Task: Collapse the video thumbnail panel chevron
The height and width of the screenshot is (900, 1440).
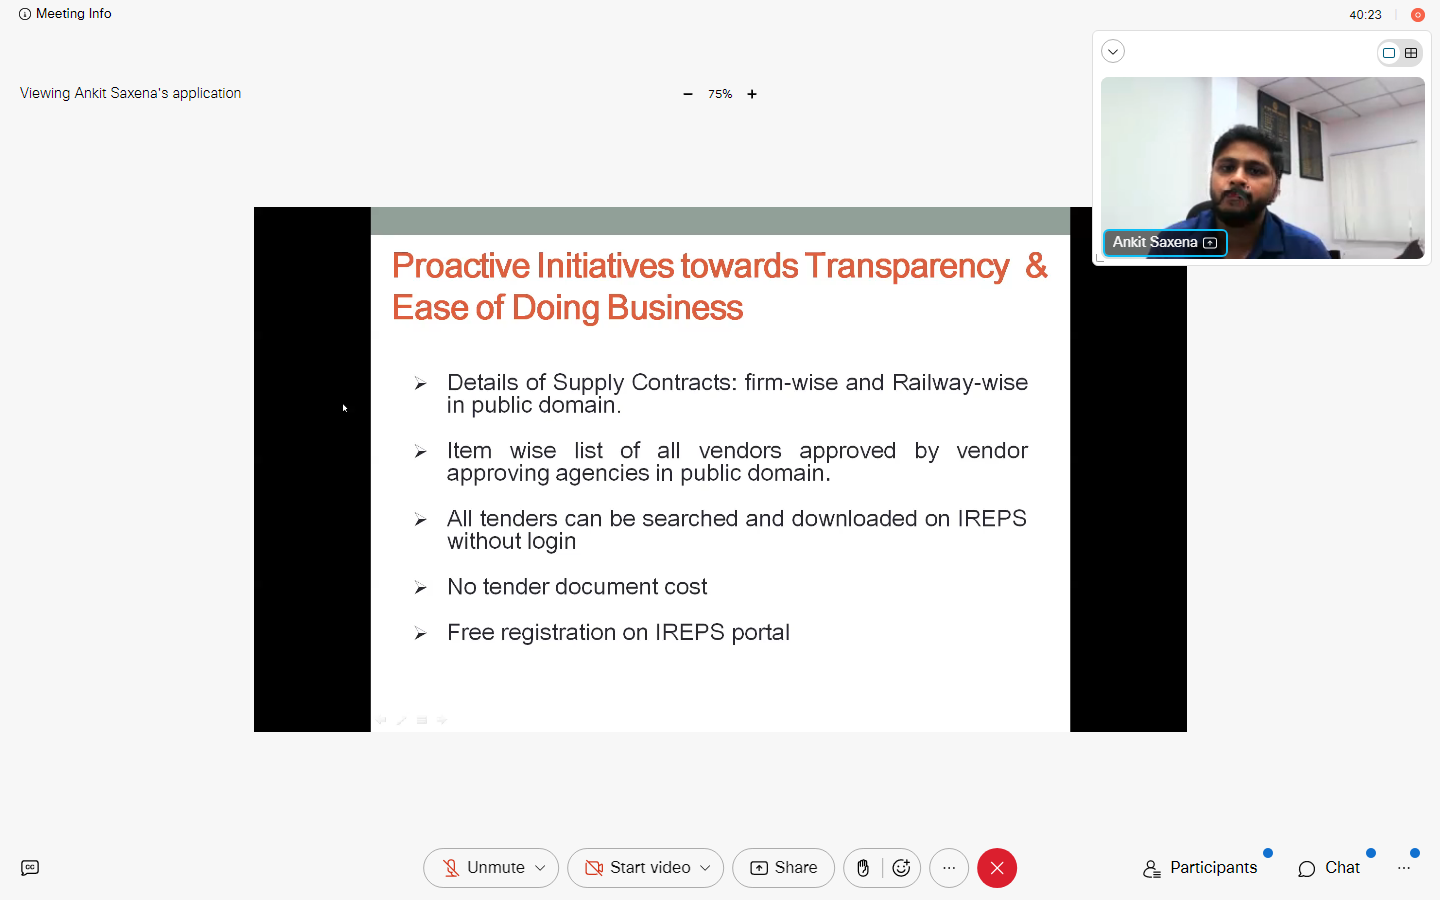Action: 1113,52
